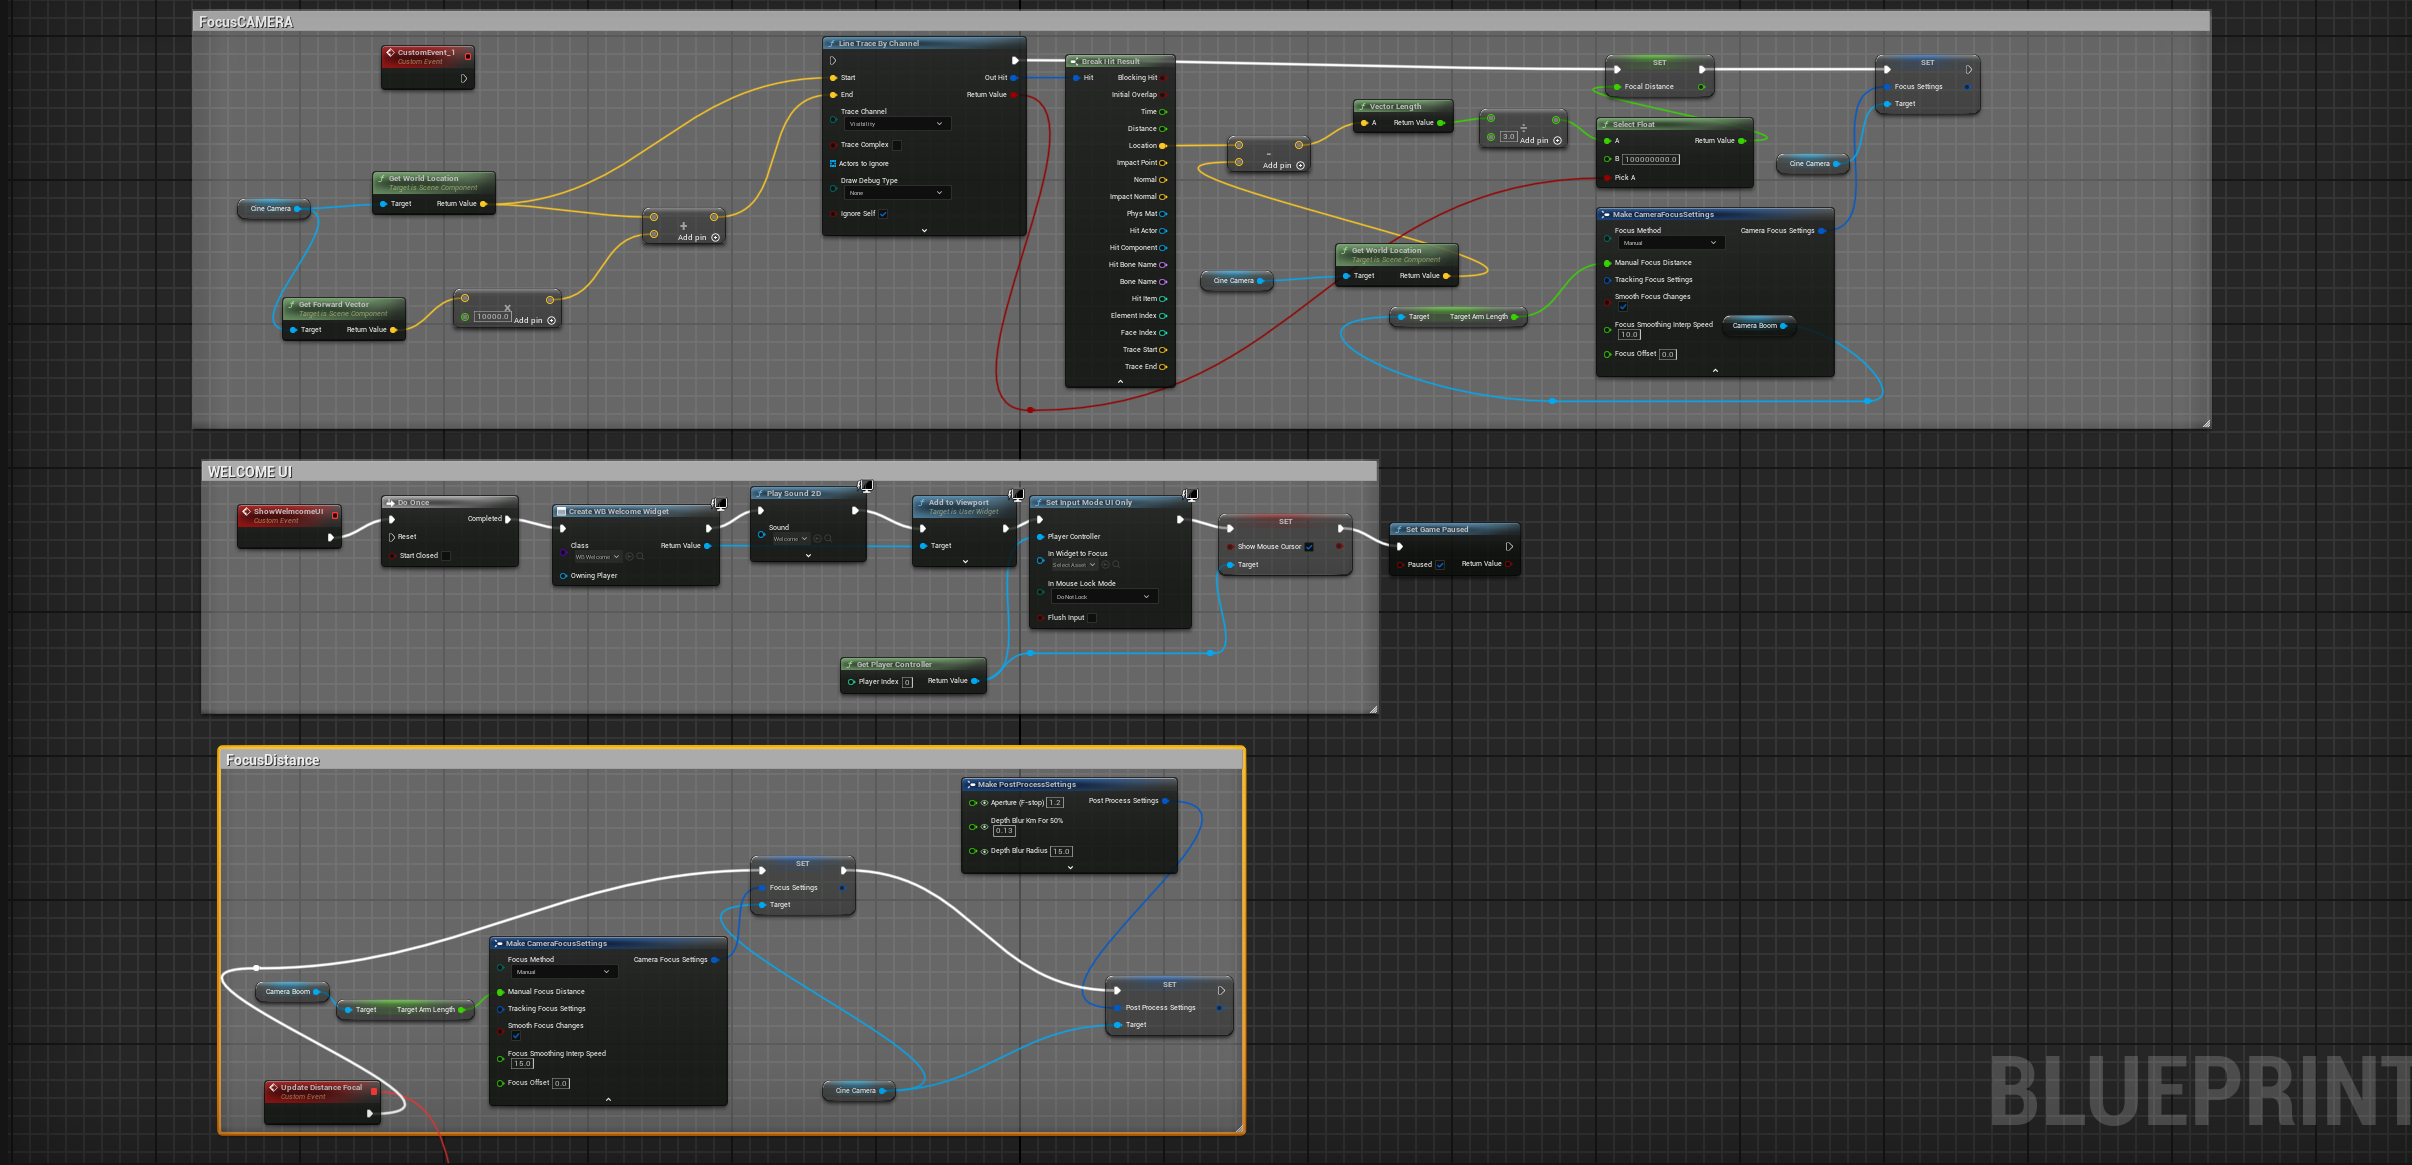Viewport: 2412px width, 1165px height.
Task: Click the B value field on Select Float
Action: 1651,160
